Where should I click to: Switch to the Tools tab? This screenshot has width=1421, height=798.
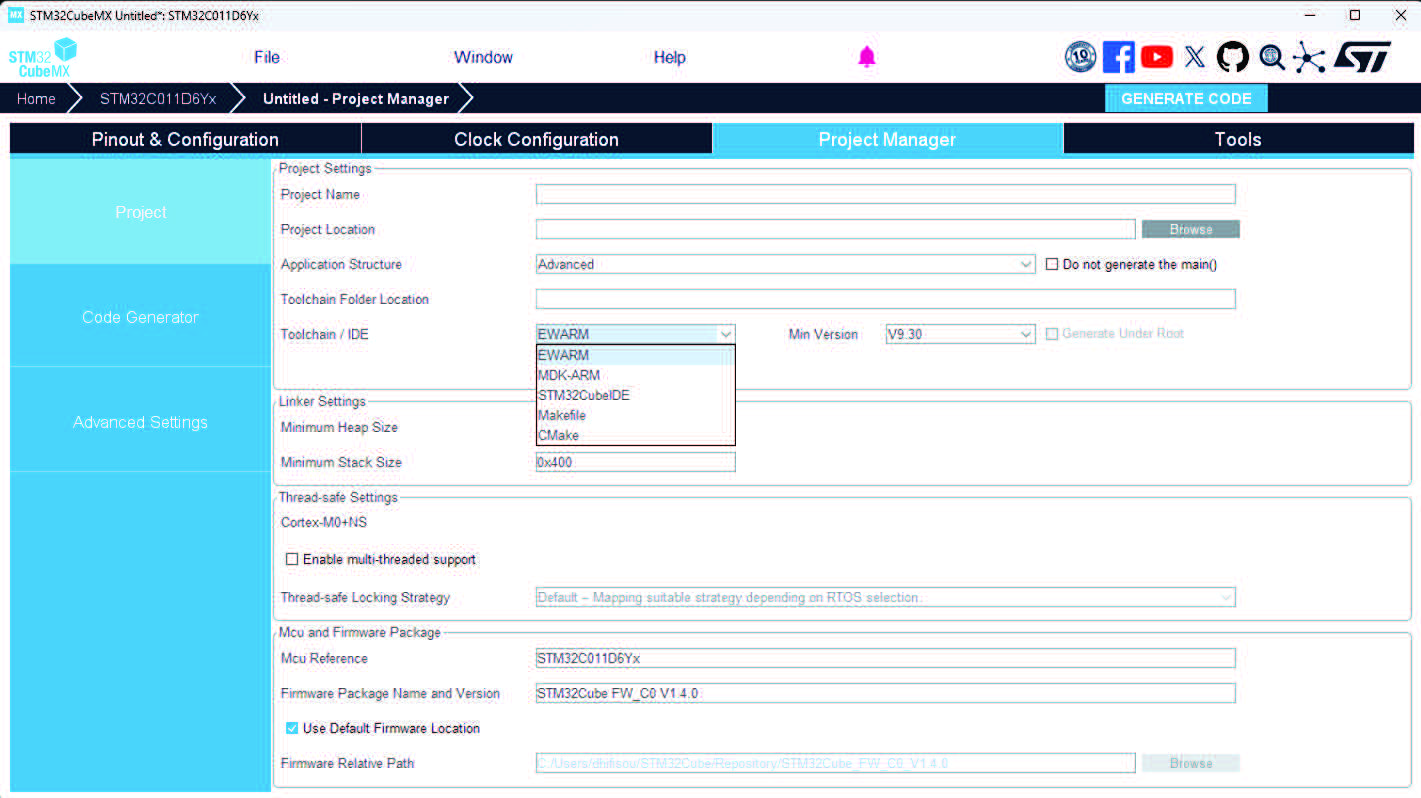click(x=1238, y=139)
